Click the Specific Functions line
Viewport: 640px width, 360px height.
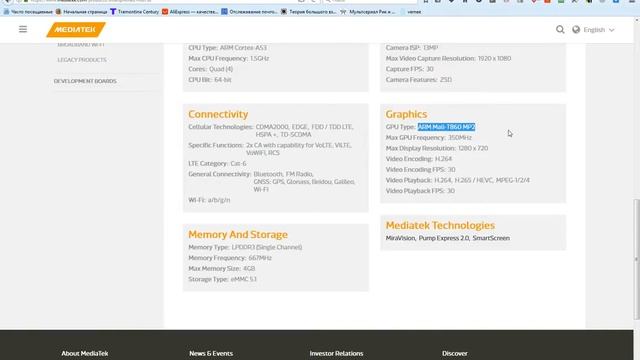pos(270,149)
